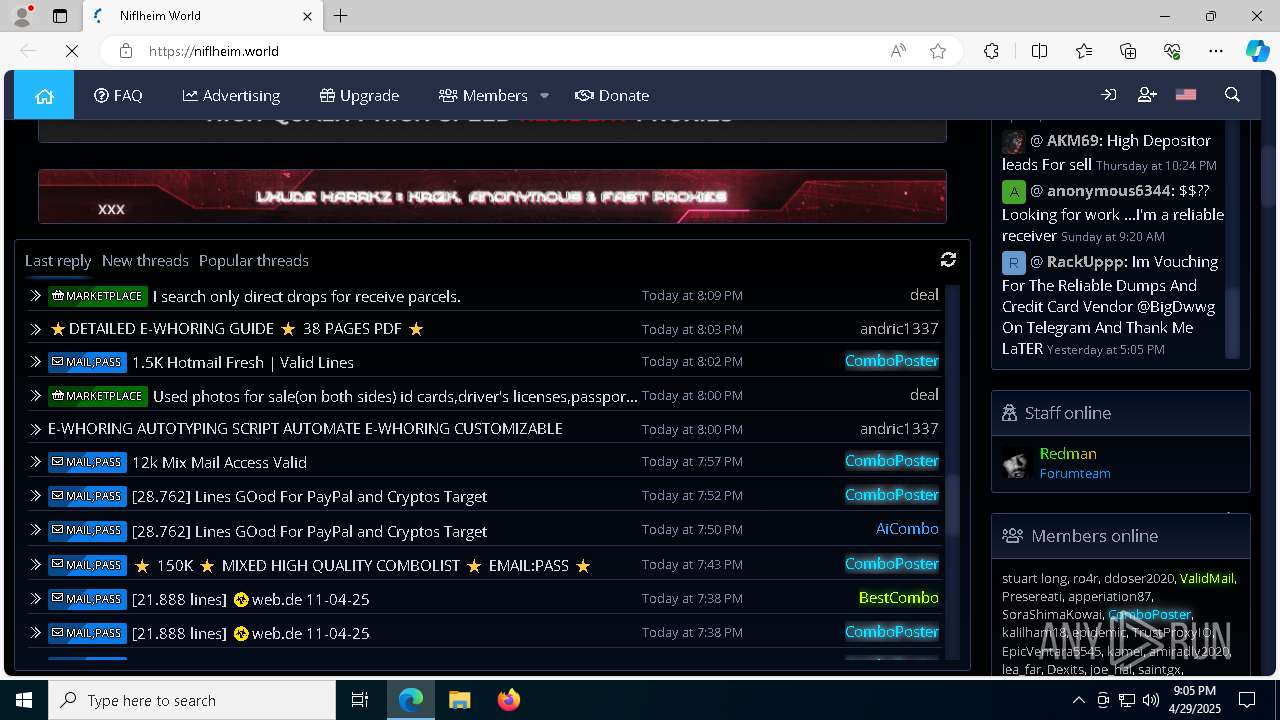This screenshot has height=720, width=1280.
Task: Expand chevron beside 150K combolist thread
Action: click(x=35, y=565)
